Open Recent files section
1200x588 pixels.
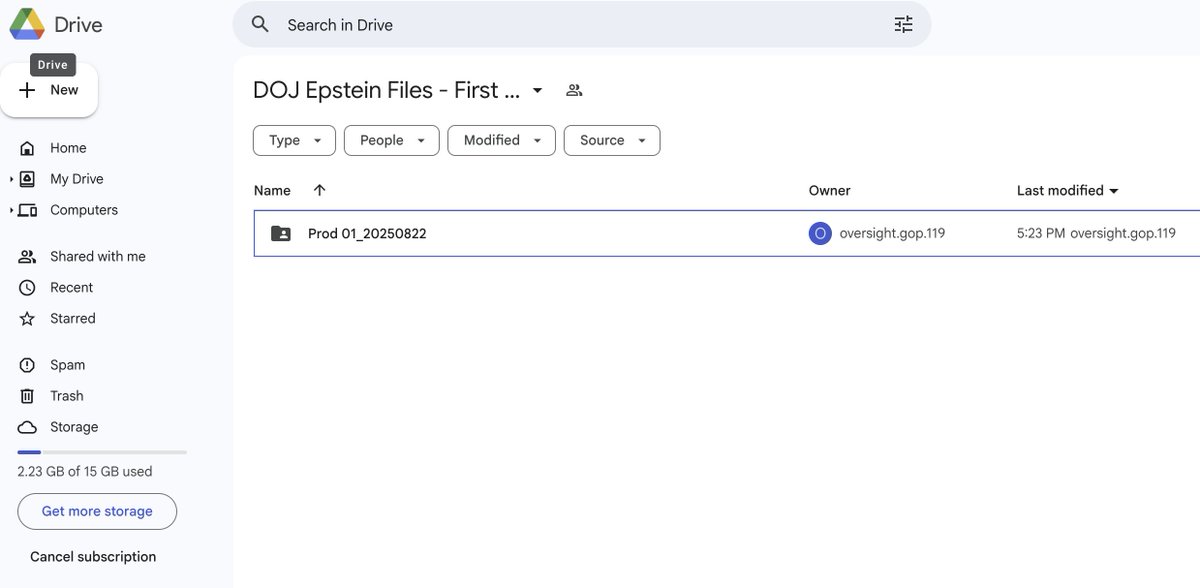71,288
